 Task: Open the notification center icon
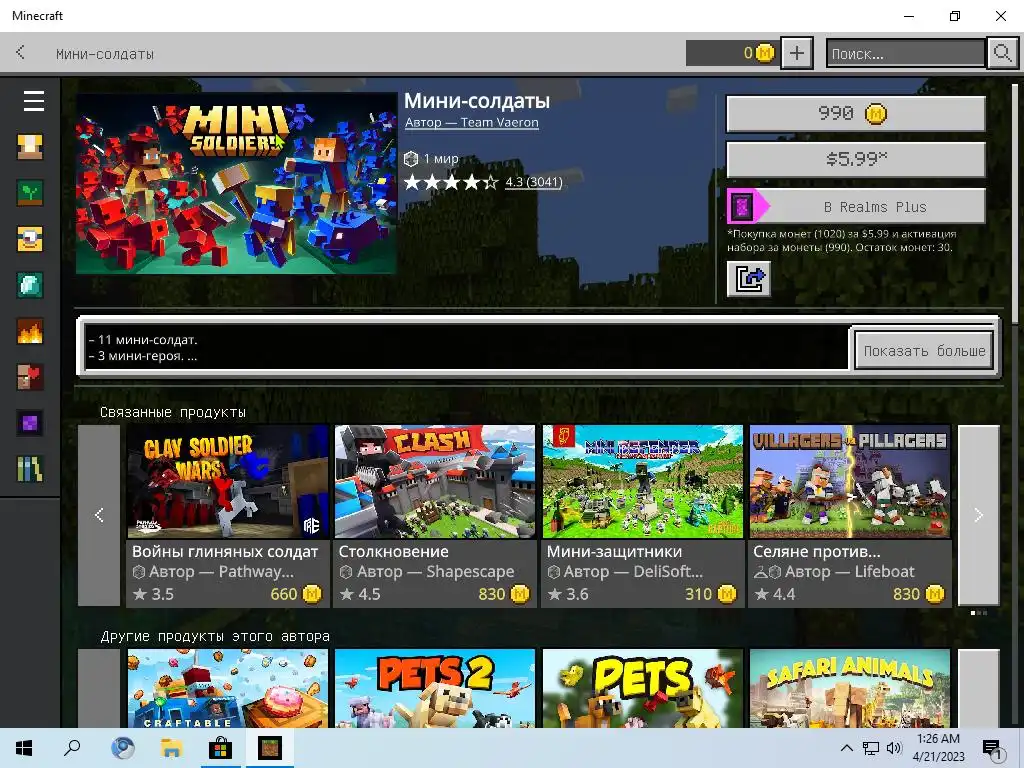(x=993, y=750)
